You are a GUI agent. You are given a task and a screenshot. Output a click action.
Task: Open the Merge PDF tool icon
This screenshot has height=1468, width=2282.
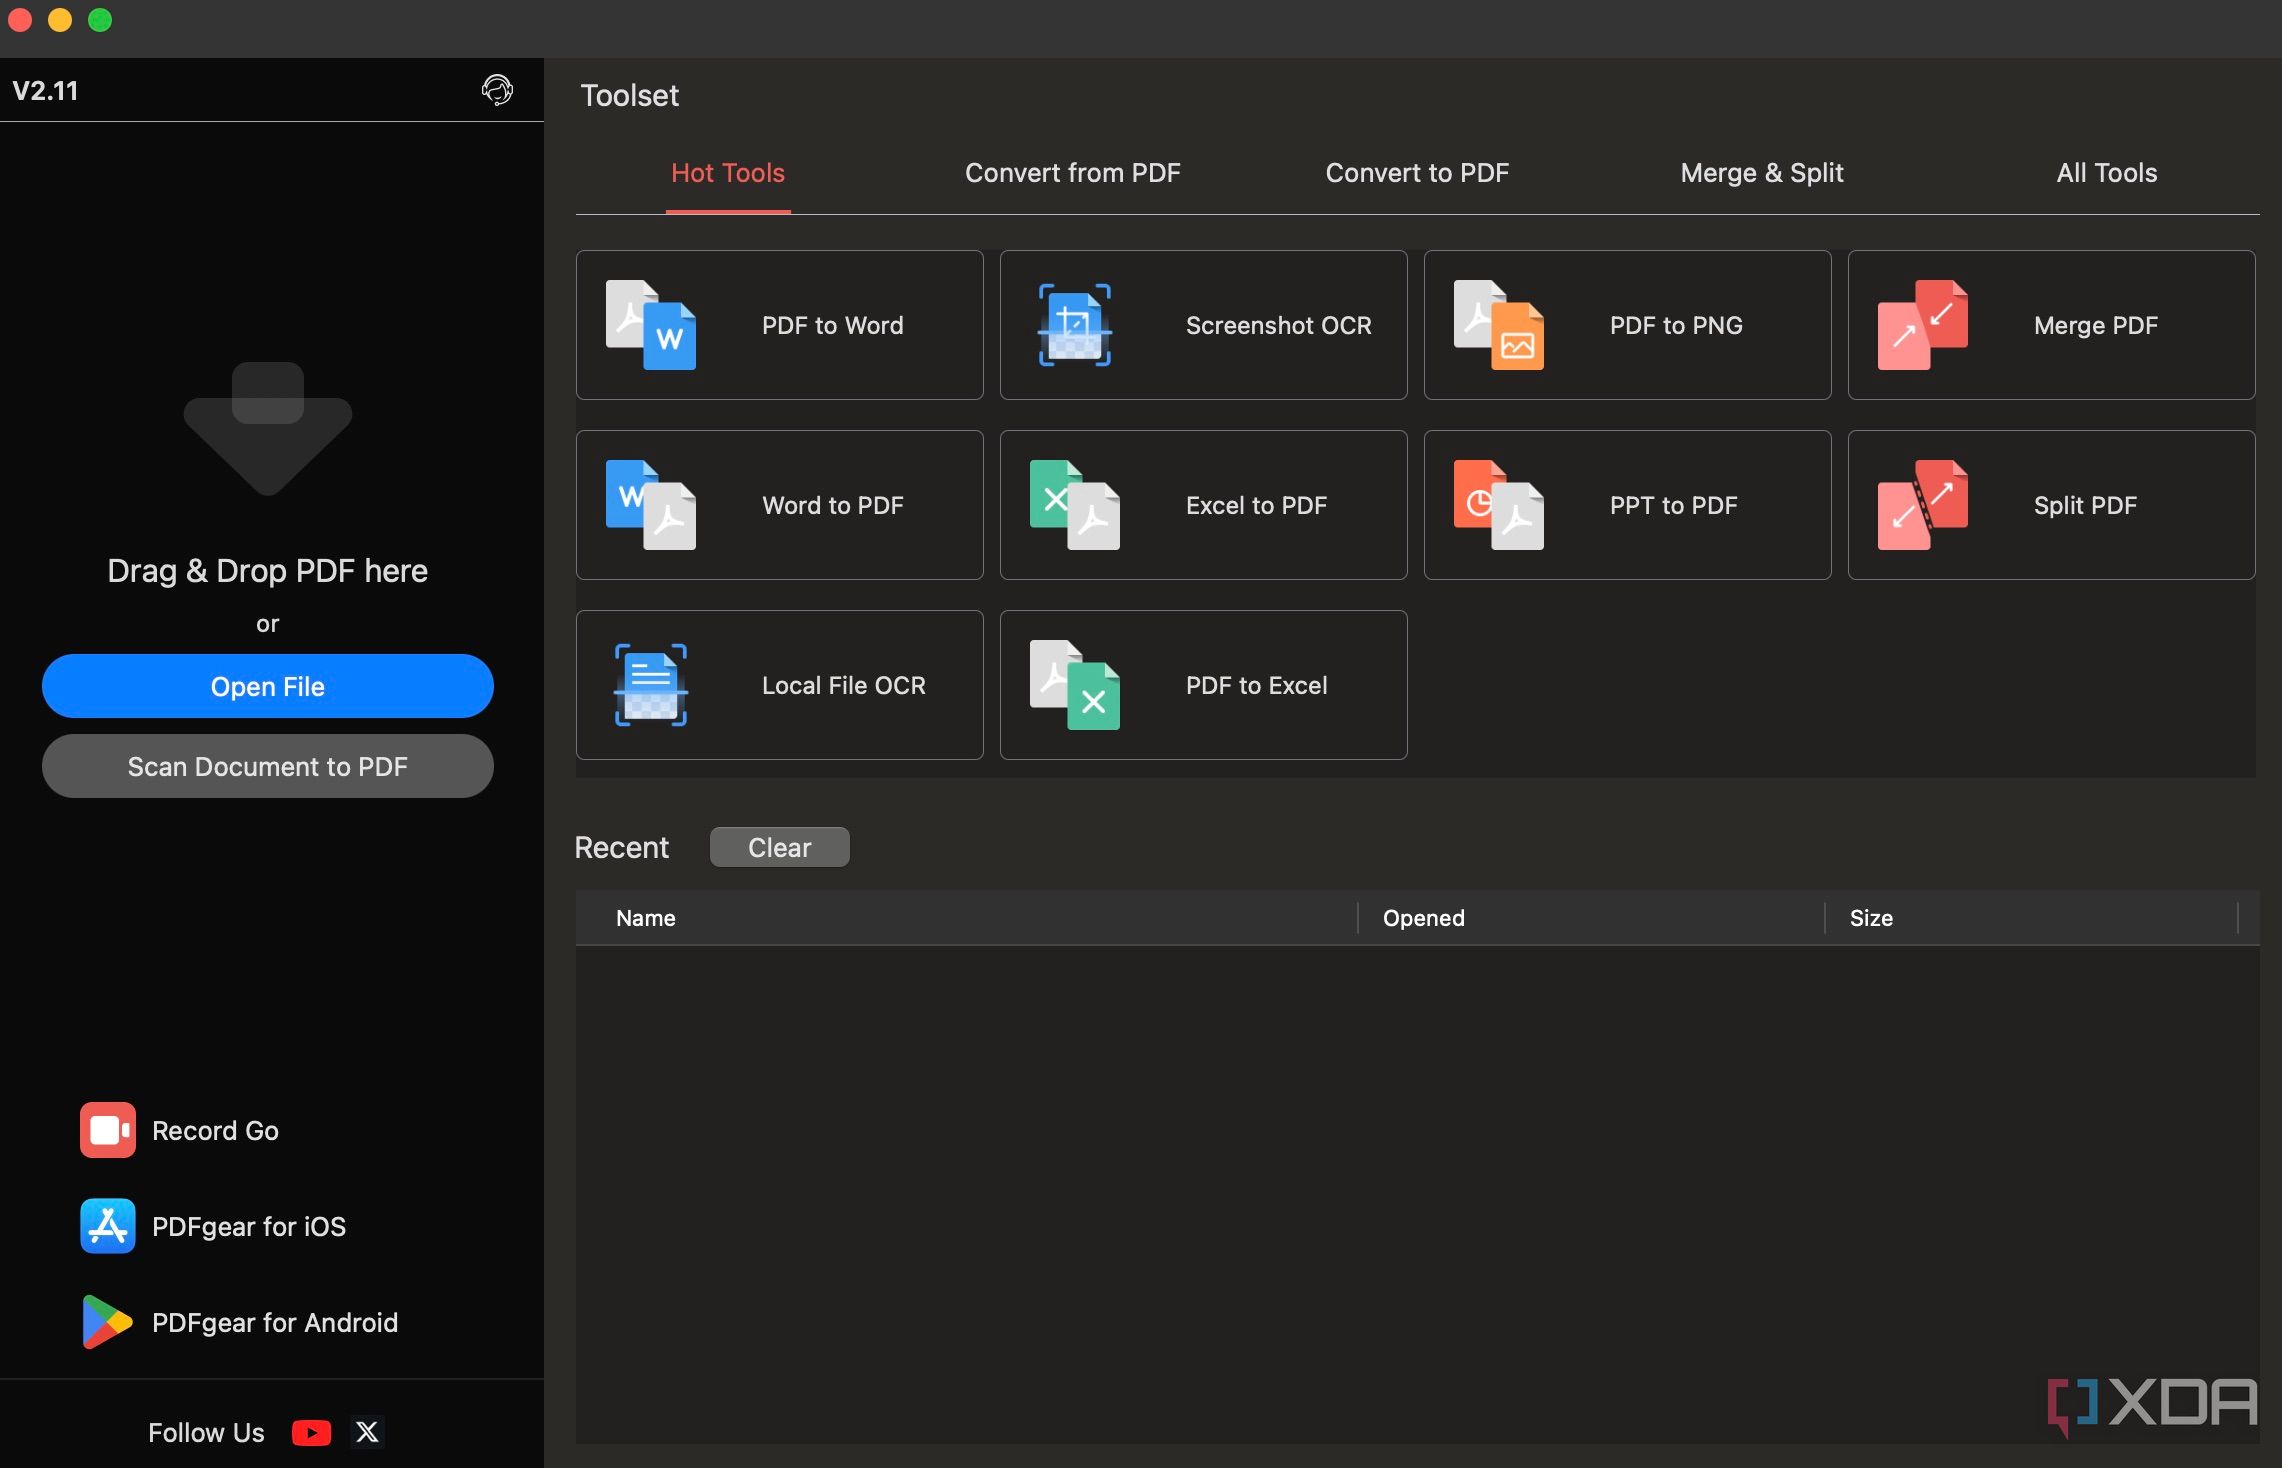tap(1922, 325)
